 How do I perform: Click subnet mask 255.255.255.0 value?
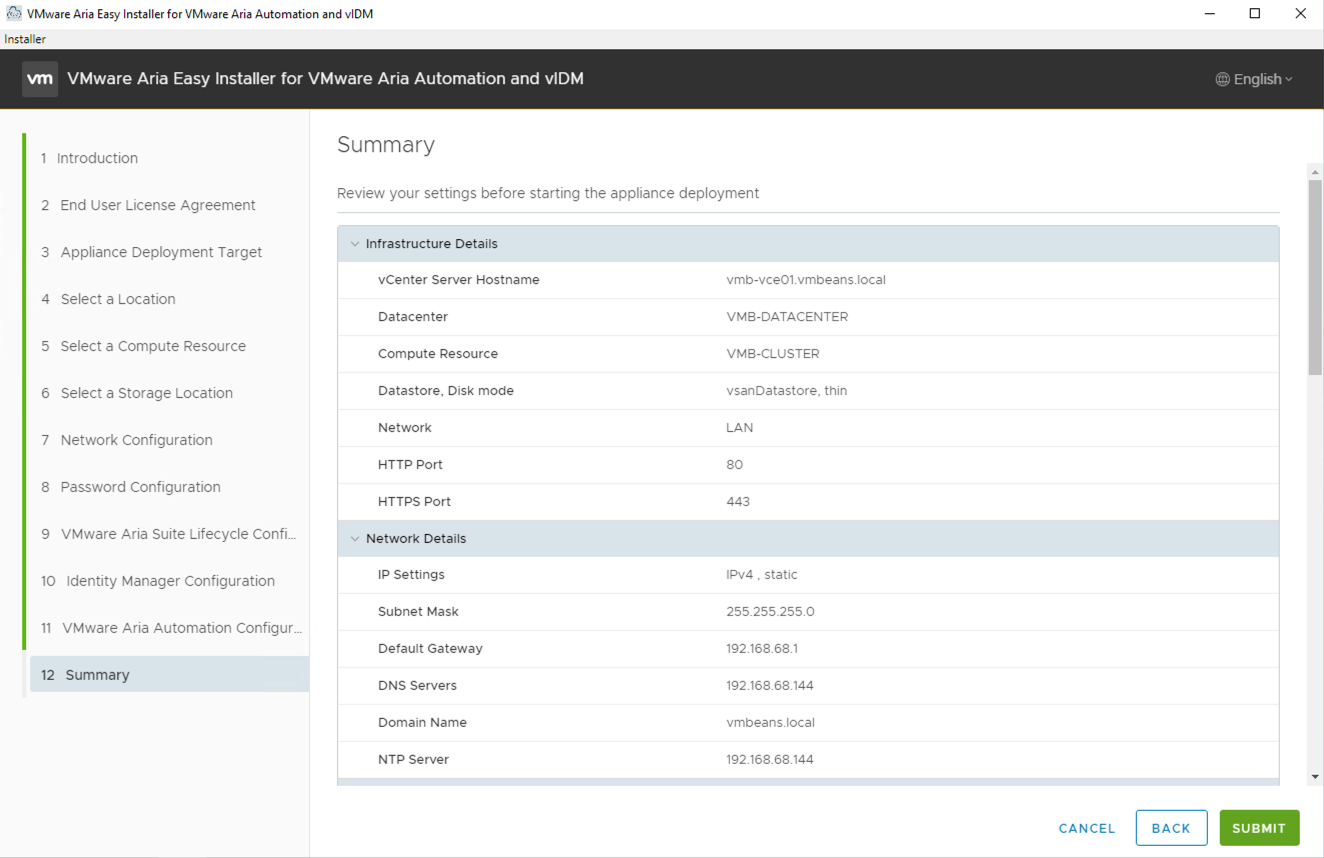[x=770, y=612]
